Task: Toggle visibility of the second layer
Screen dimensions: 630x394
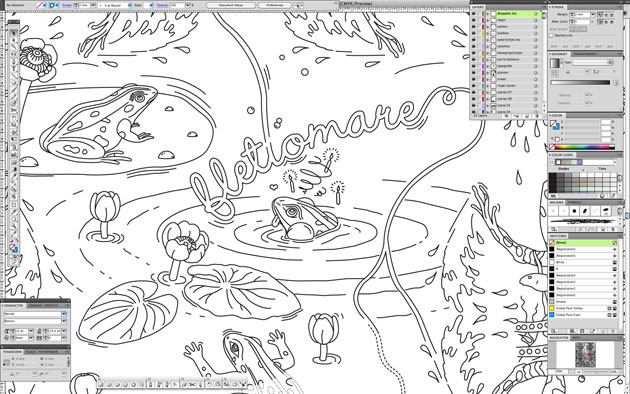Action: [x=474, y=20]
